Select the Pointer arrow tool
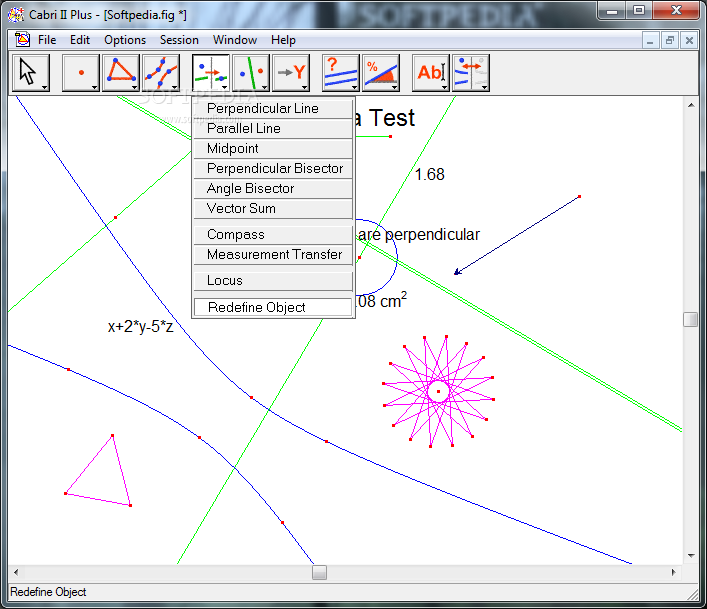The image size is (707, 609). point(31,73)
